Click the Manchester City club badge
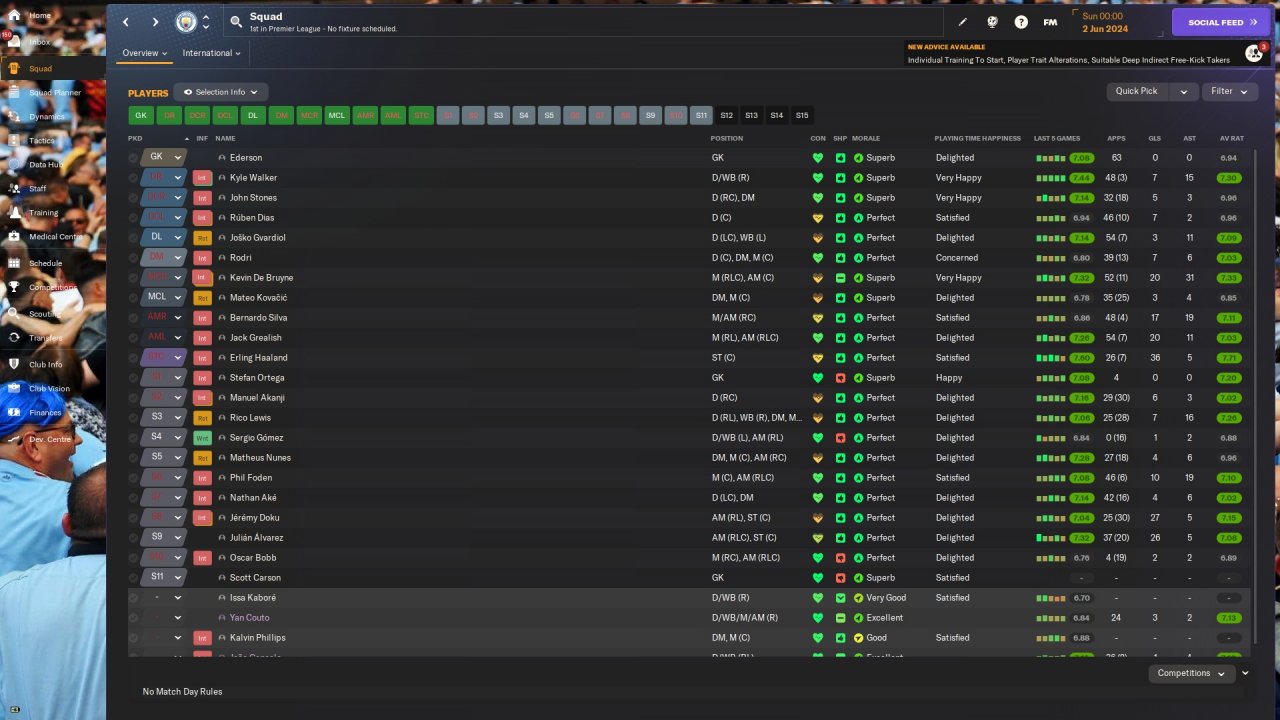 pyautogui.click(x=186, y=22)
